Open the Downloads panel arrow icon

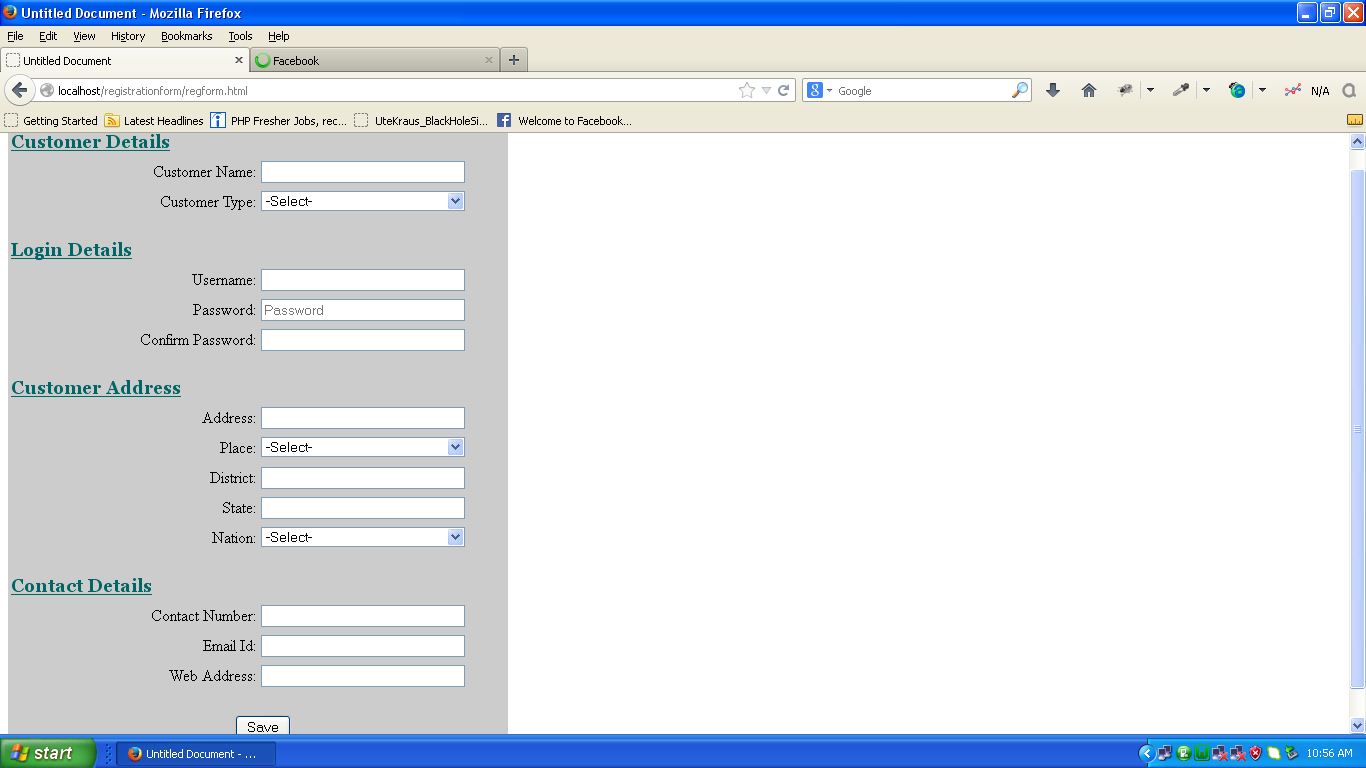1052,90
